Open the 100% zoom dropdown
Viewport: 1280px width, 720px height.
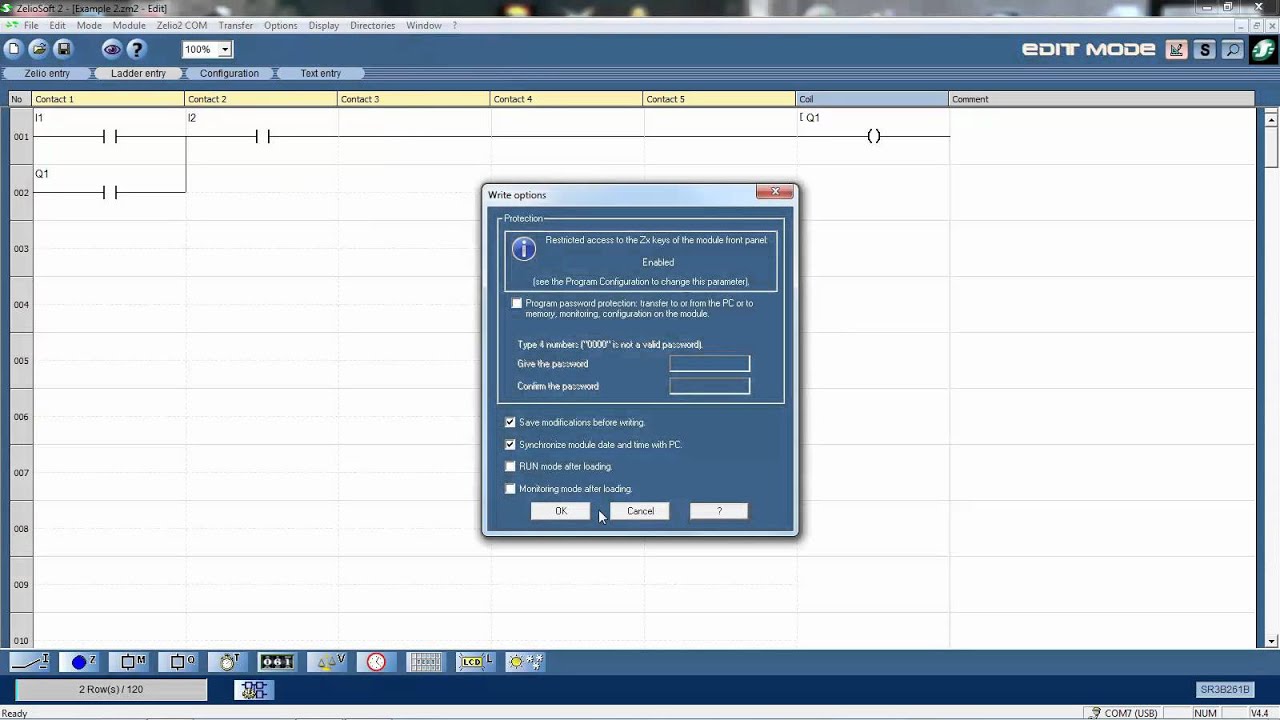[225, 49]
